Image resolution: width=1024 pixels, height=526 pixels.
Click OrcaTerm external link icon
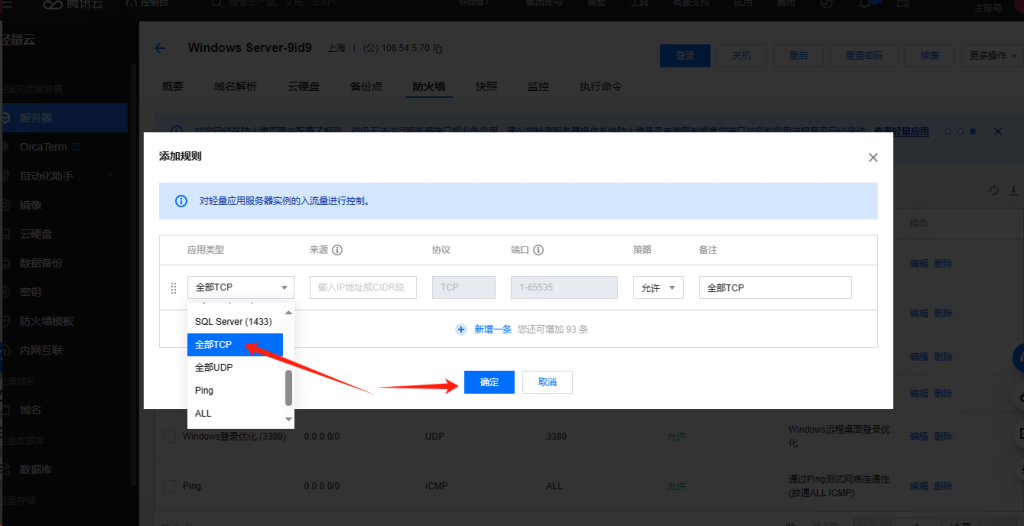(x=76, y=147)
